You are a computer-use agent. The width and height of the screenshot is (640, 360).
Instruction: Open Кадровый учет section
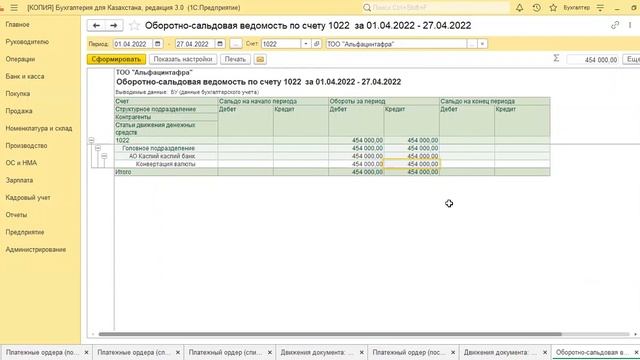click(28, 198)
